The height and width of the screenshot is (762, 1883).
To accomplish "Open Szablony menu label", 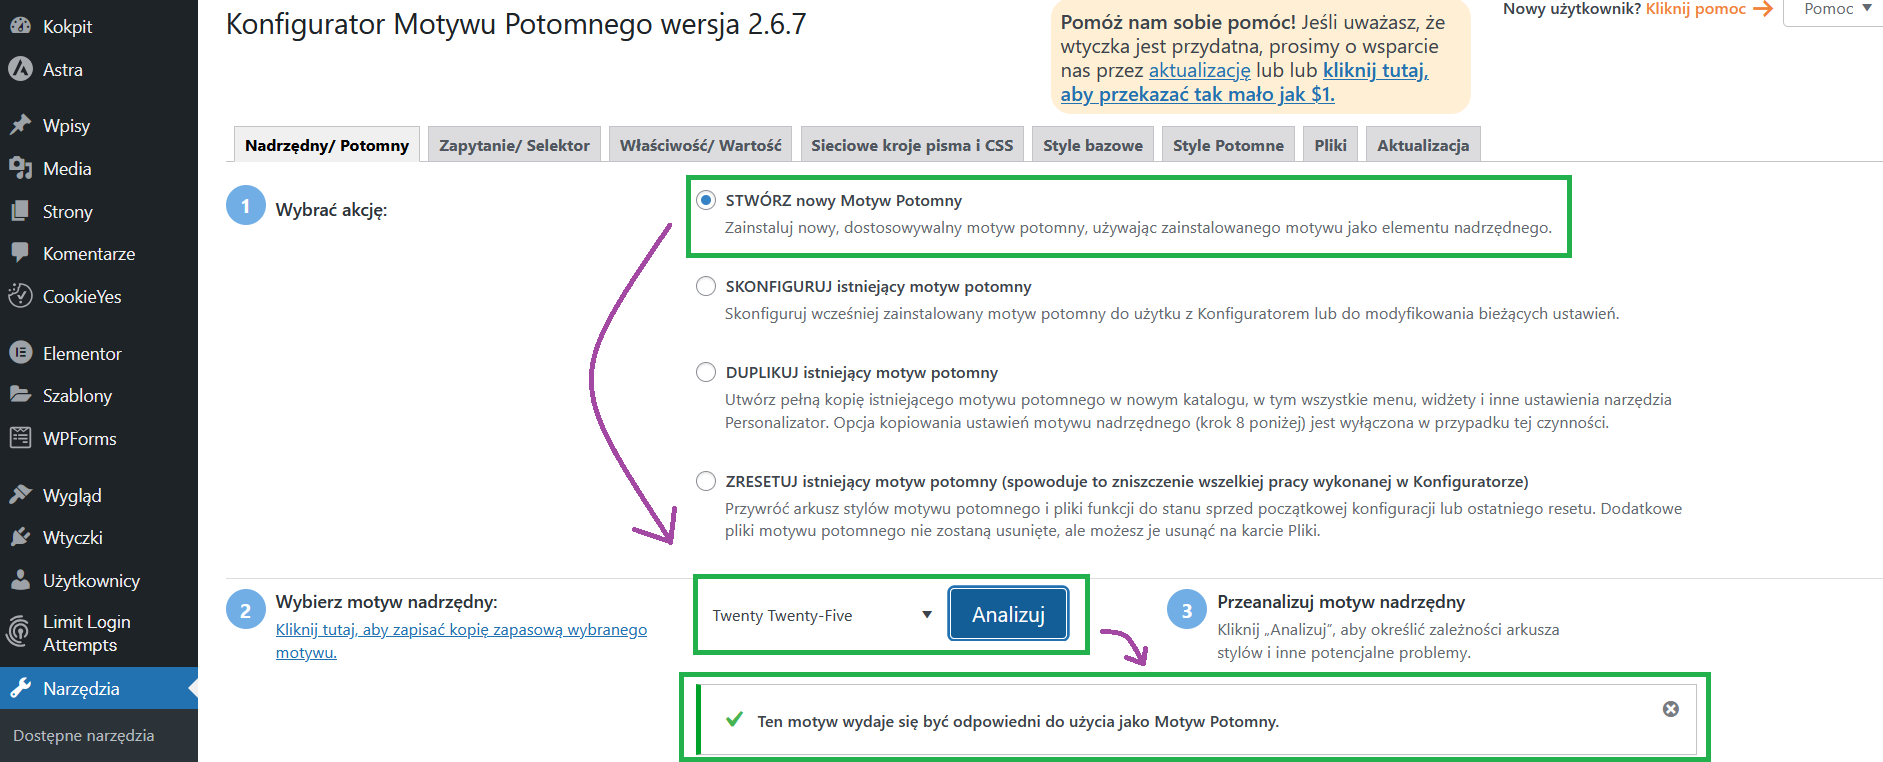I will pos(77,396).
